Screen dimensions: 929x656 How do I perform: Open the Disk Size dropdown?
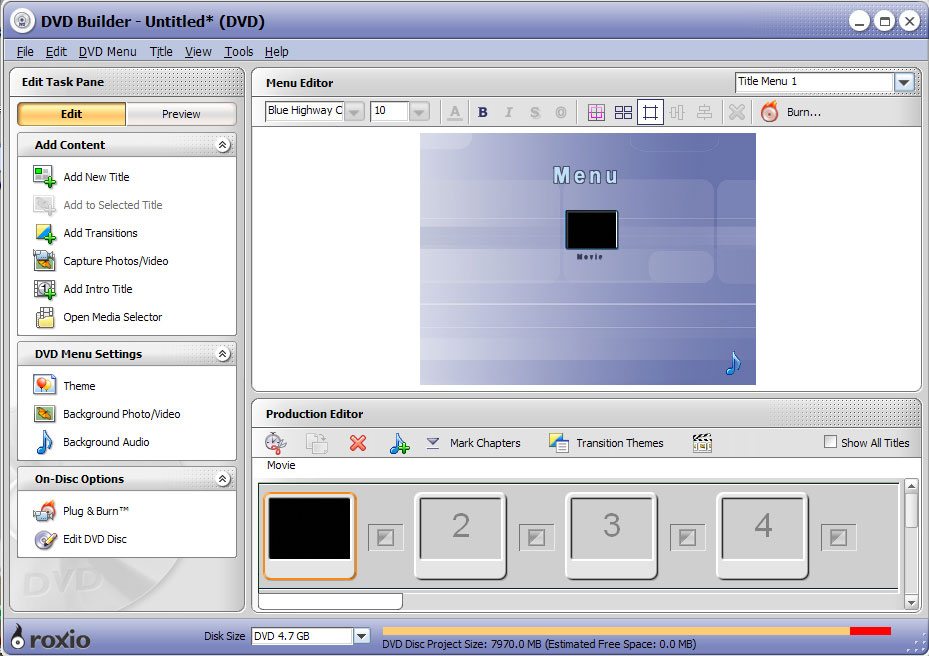pyautogui.click(x=362, y=635)
